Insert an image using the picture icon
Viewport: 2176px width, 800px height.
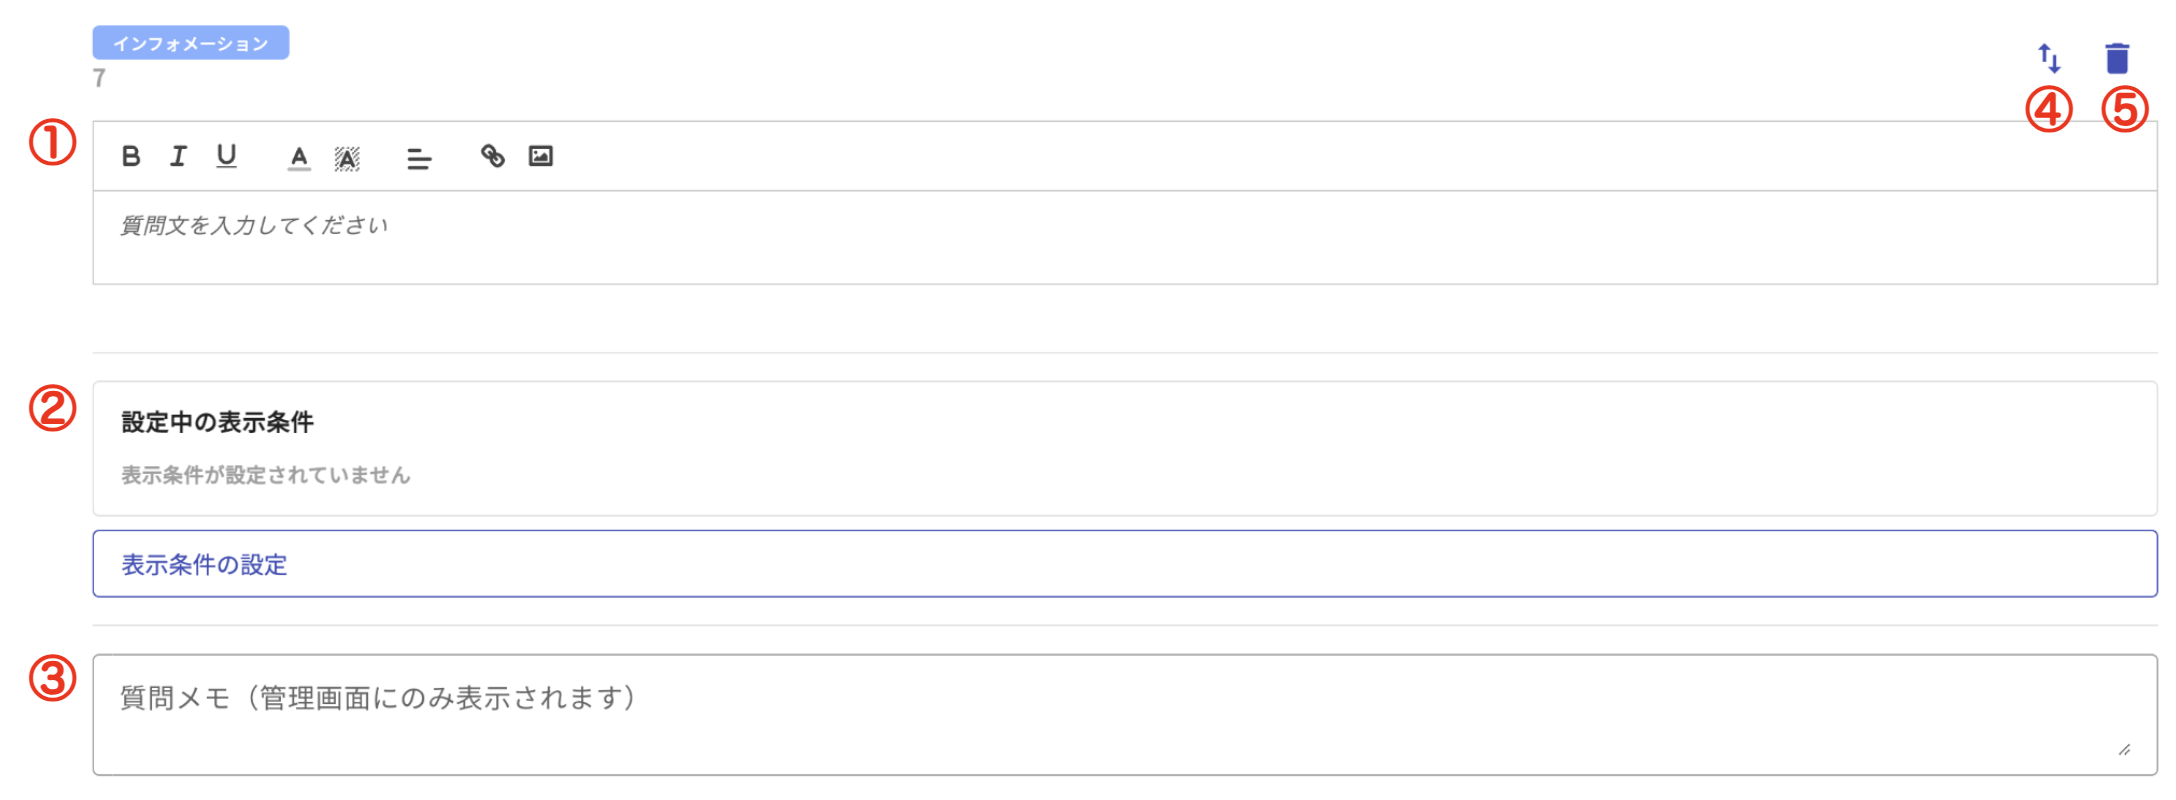[541, 156]
